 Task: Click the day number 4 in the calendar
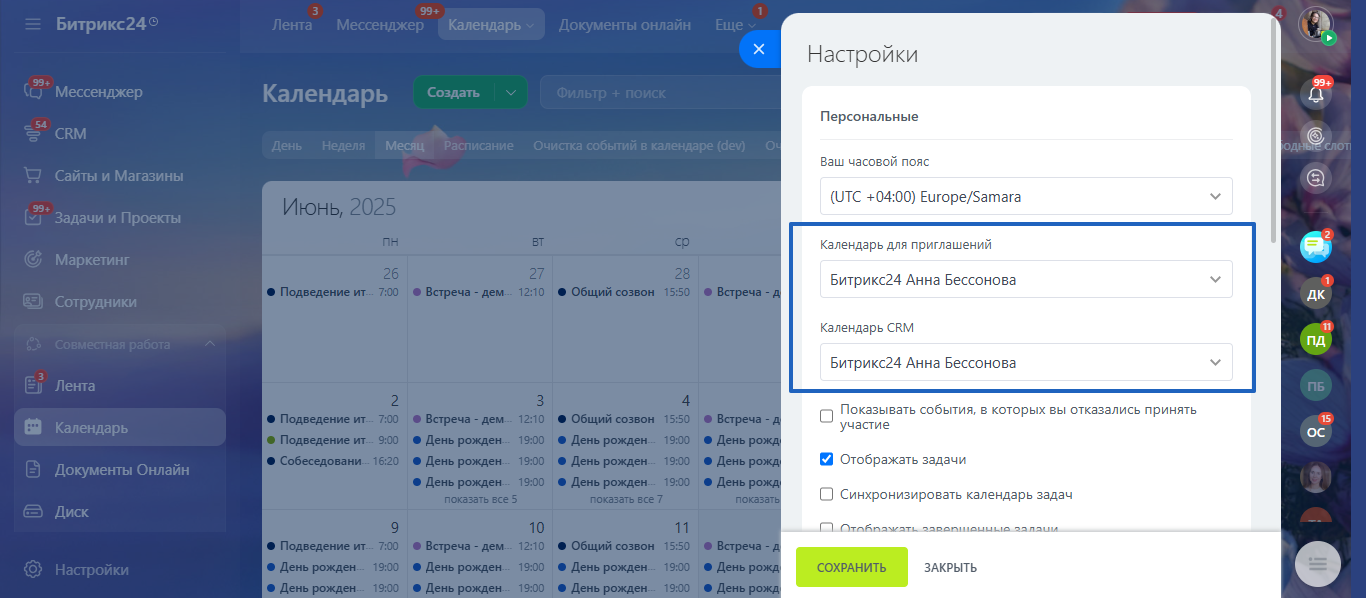(686, 400)
